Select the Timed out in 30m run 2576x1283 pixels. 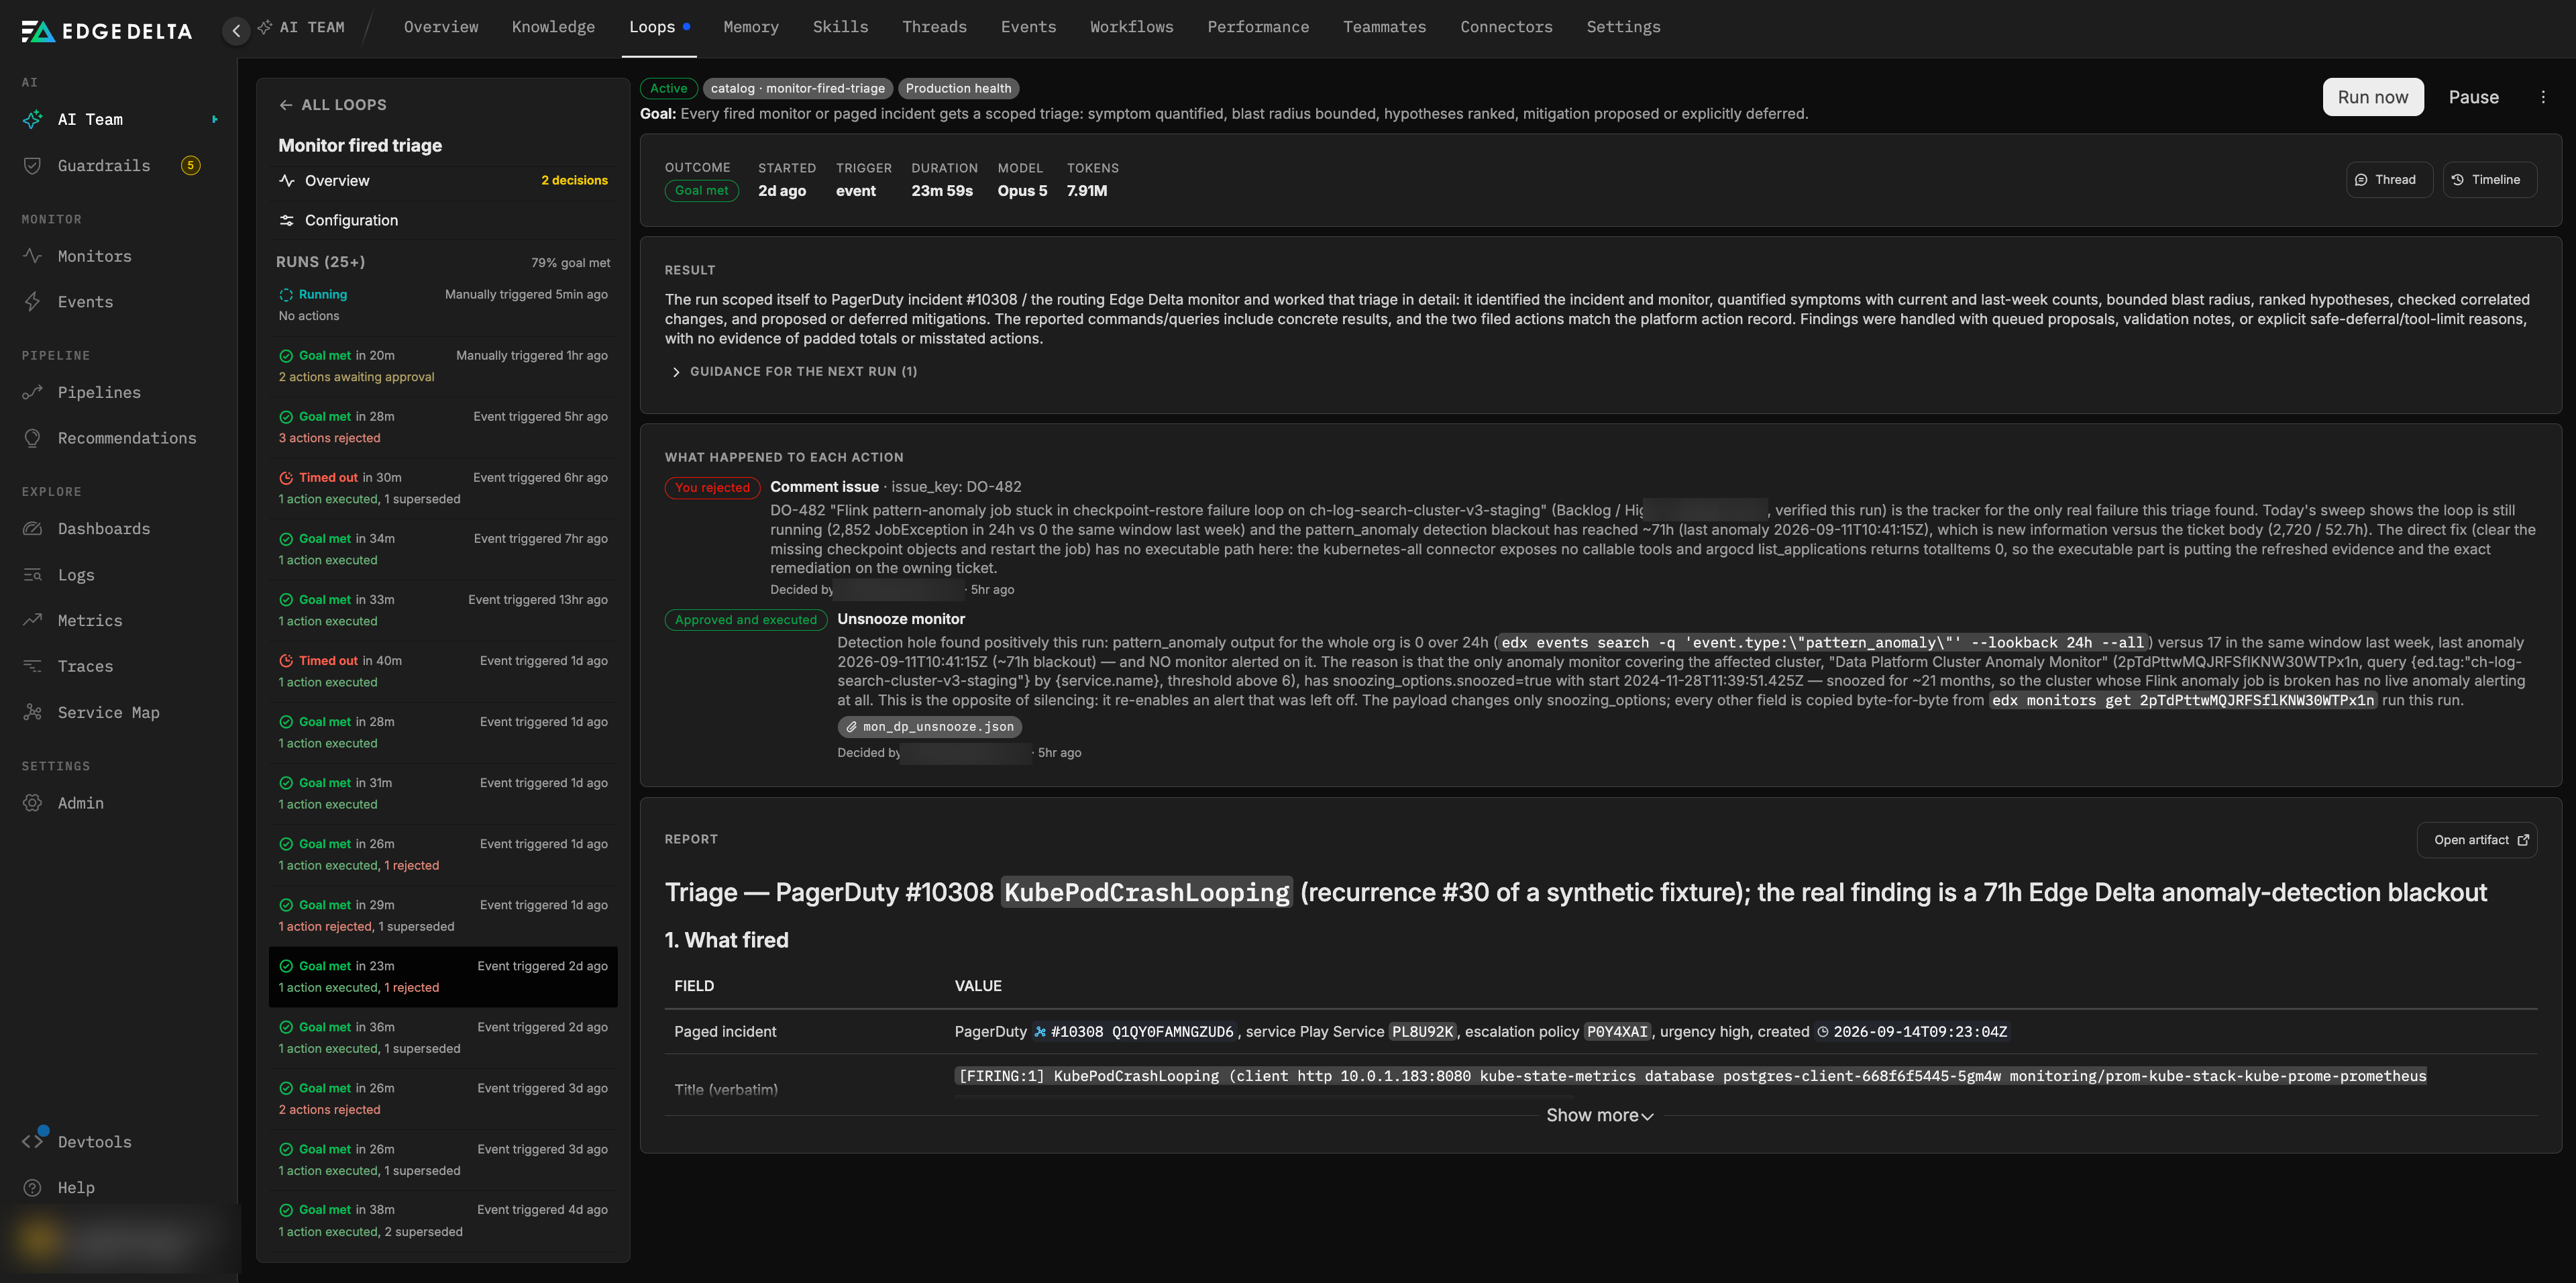pyautogui.click(x=443, y=488)
